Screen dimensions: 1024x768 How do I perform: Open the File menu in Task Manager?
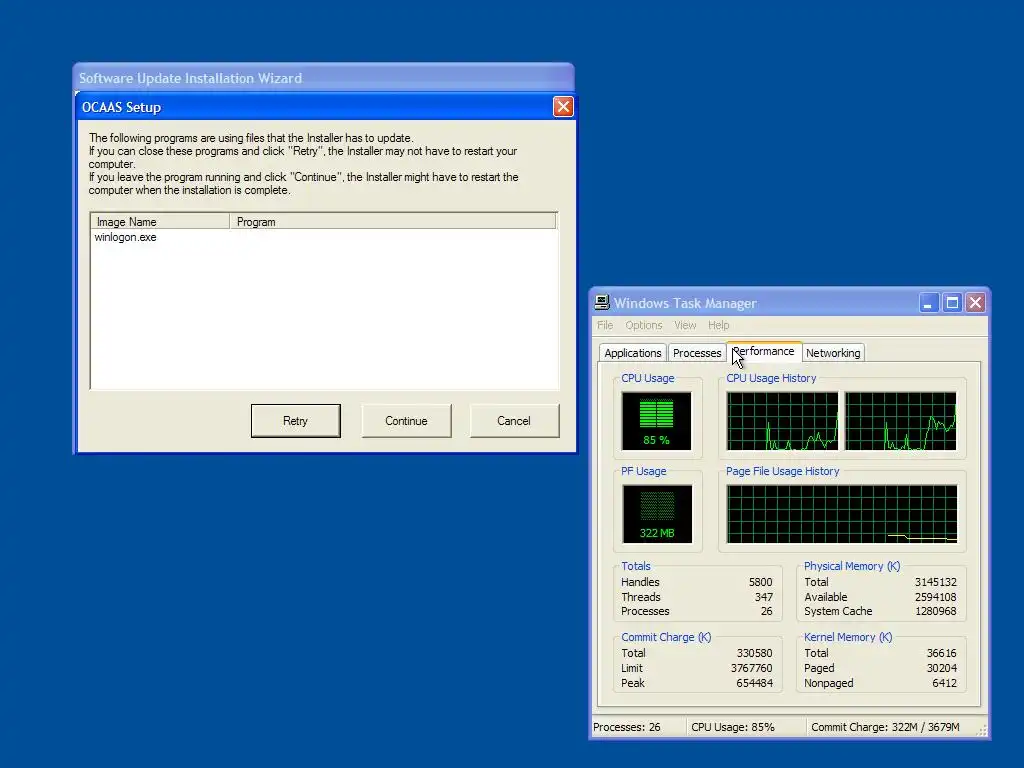605,325
